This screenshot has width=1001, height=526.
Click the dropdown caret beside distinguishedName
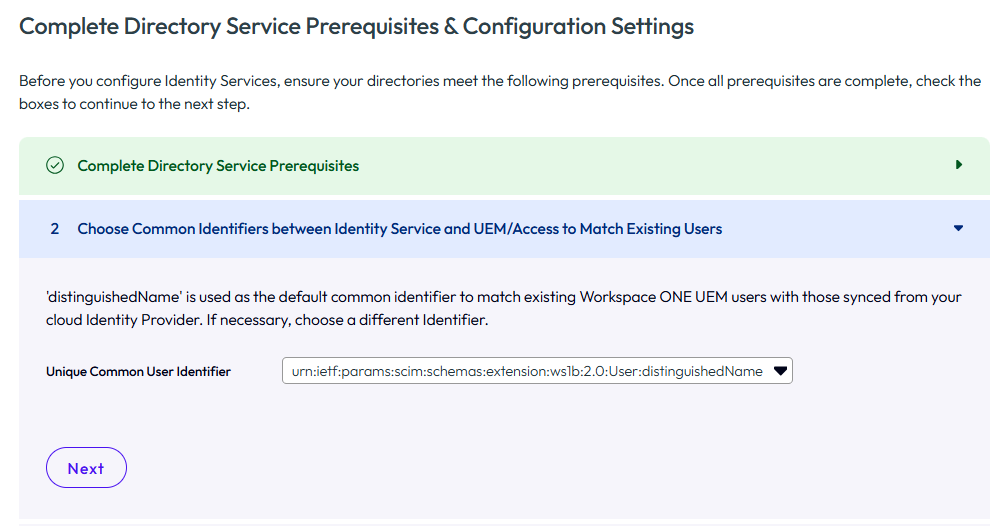click(x=780, y=371)
